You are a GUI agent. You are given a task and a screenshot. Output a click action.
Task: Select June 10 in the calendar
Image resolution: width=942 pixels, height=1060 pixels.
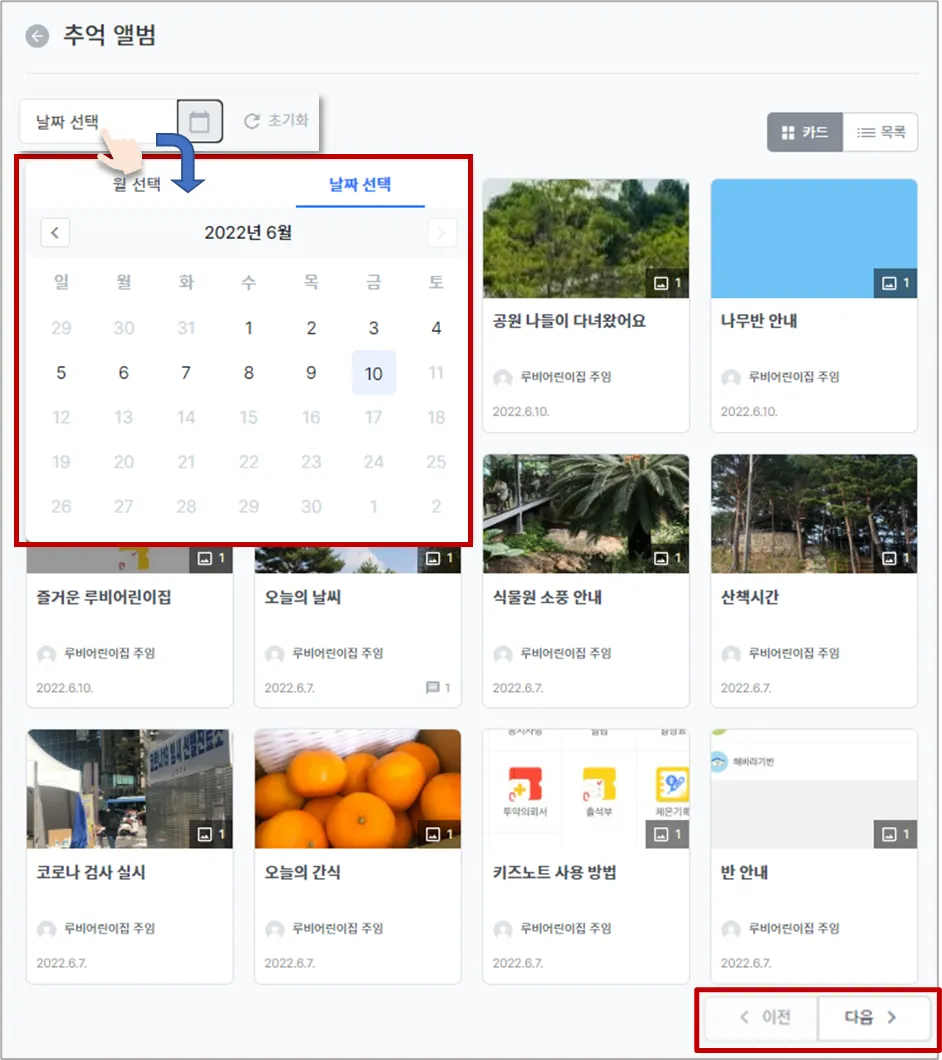click(x=373, y=373)
